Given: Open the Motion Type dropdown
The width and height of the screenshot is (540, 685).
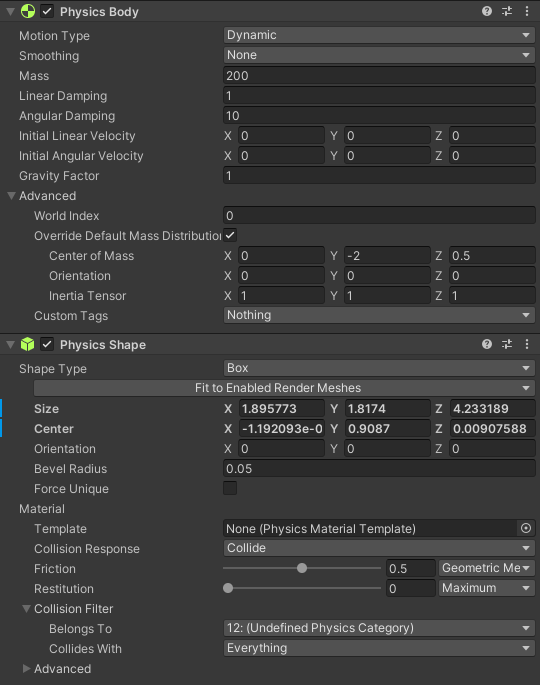Looking at the screenshot, I should coord(379,35).
